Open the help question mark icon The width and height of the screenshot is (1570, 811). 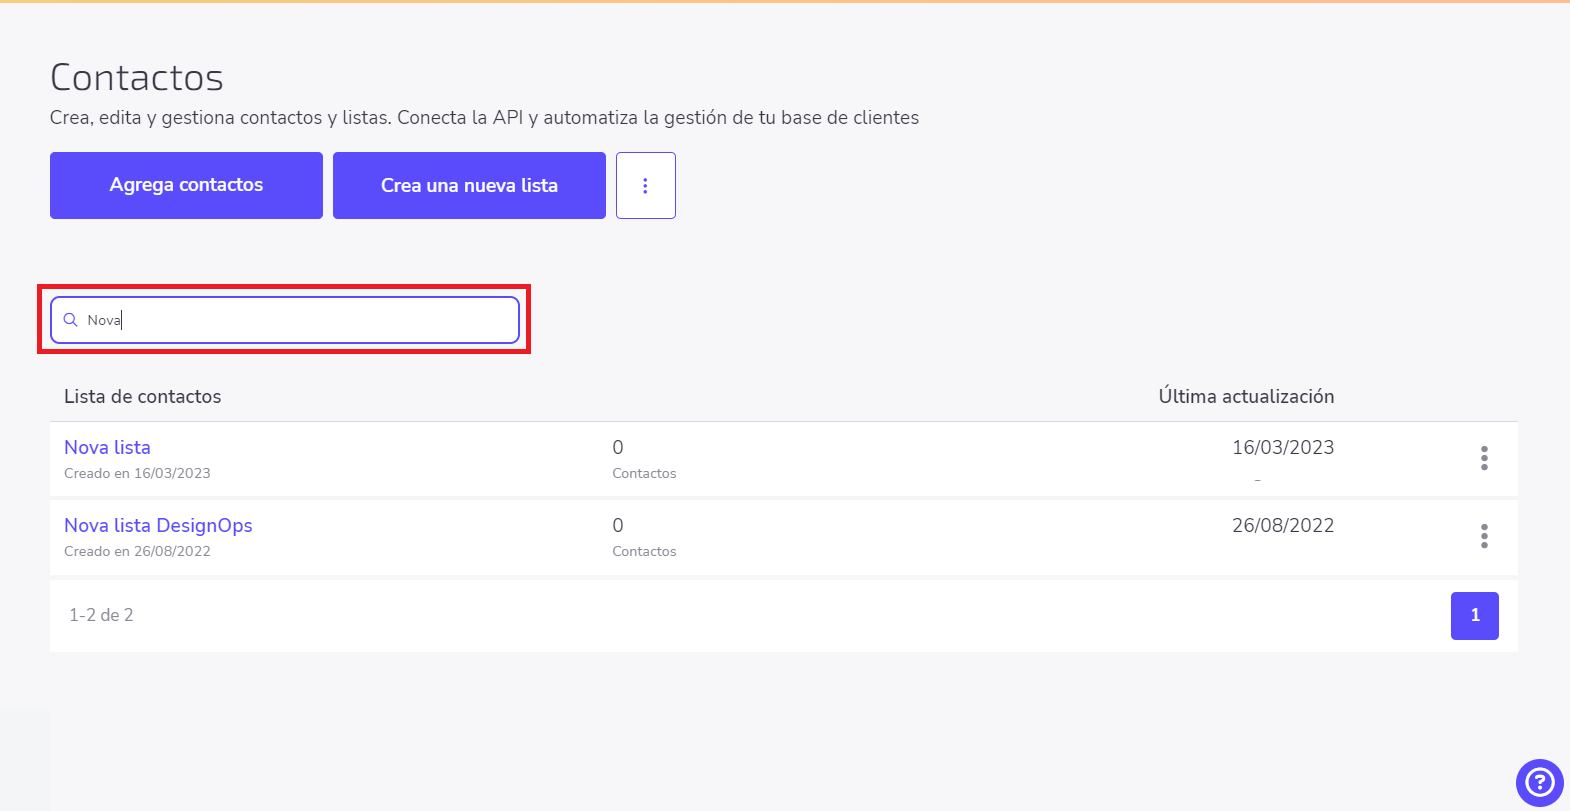click(x=1540, y=783)
